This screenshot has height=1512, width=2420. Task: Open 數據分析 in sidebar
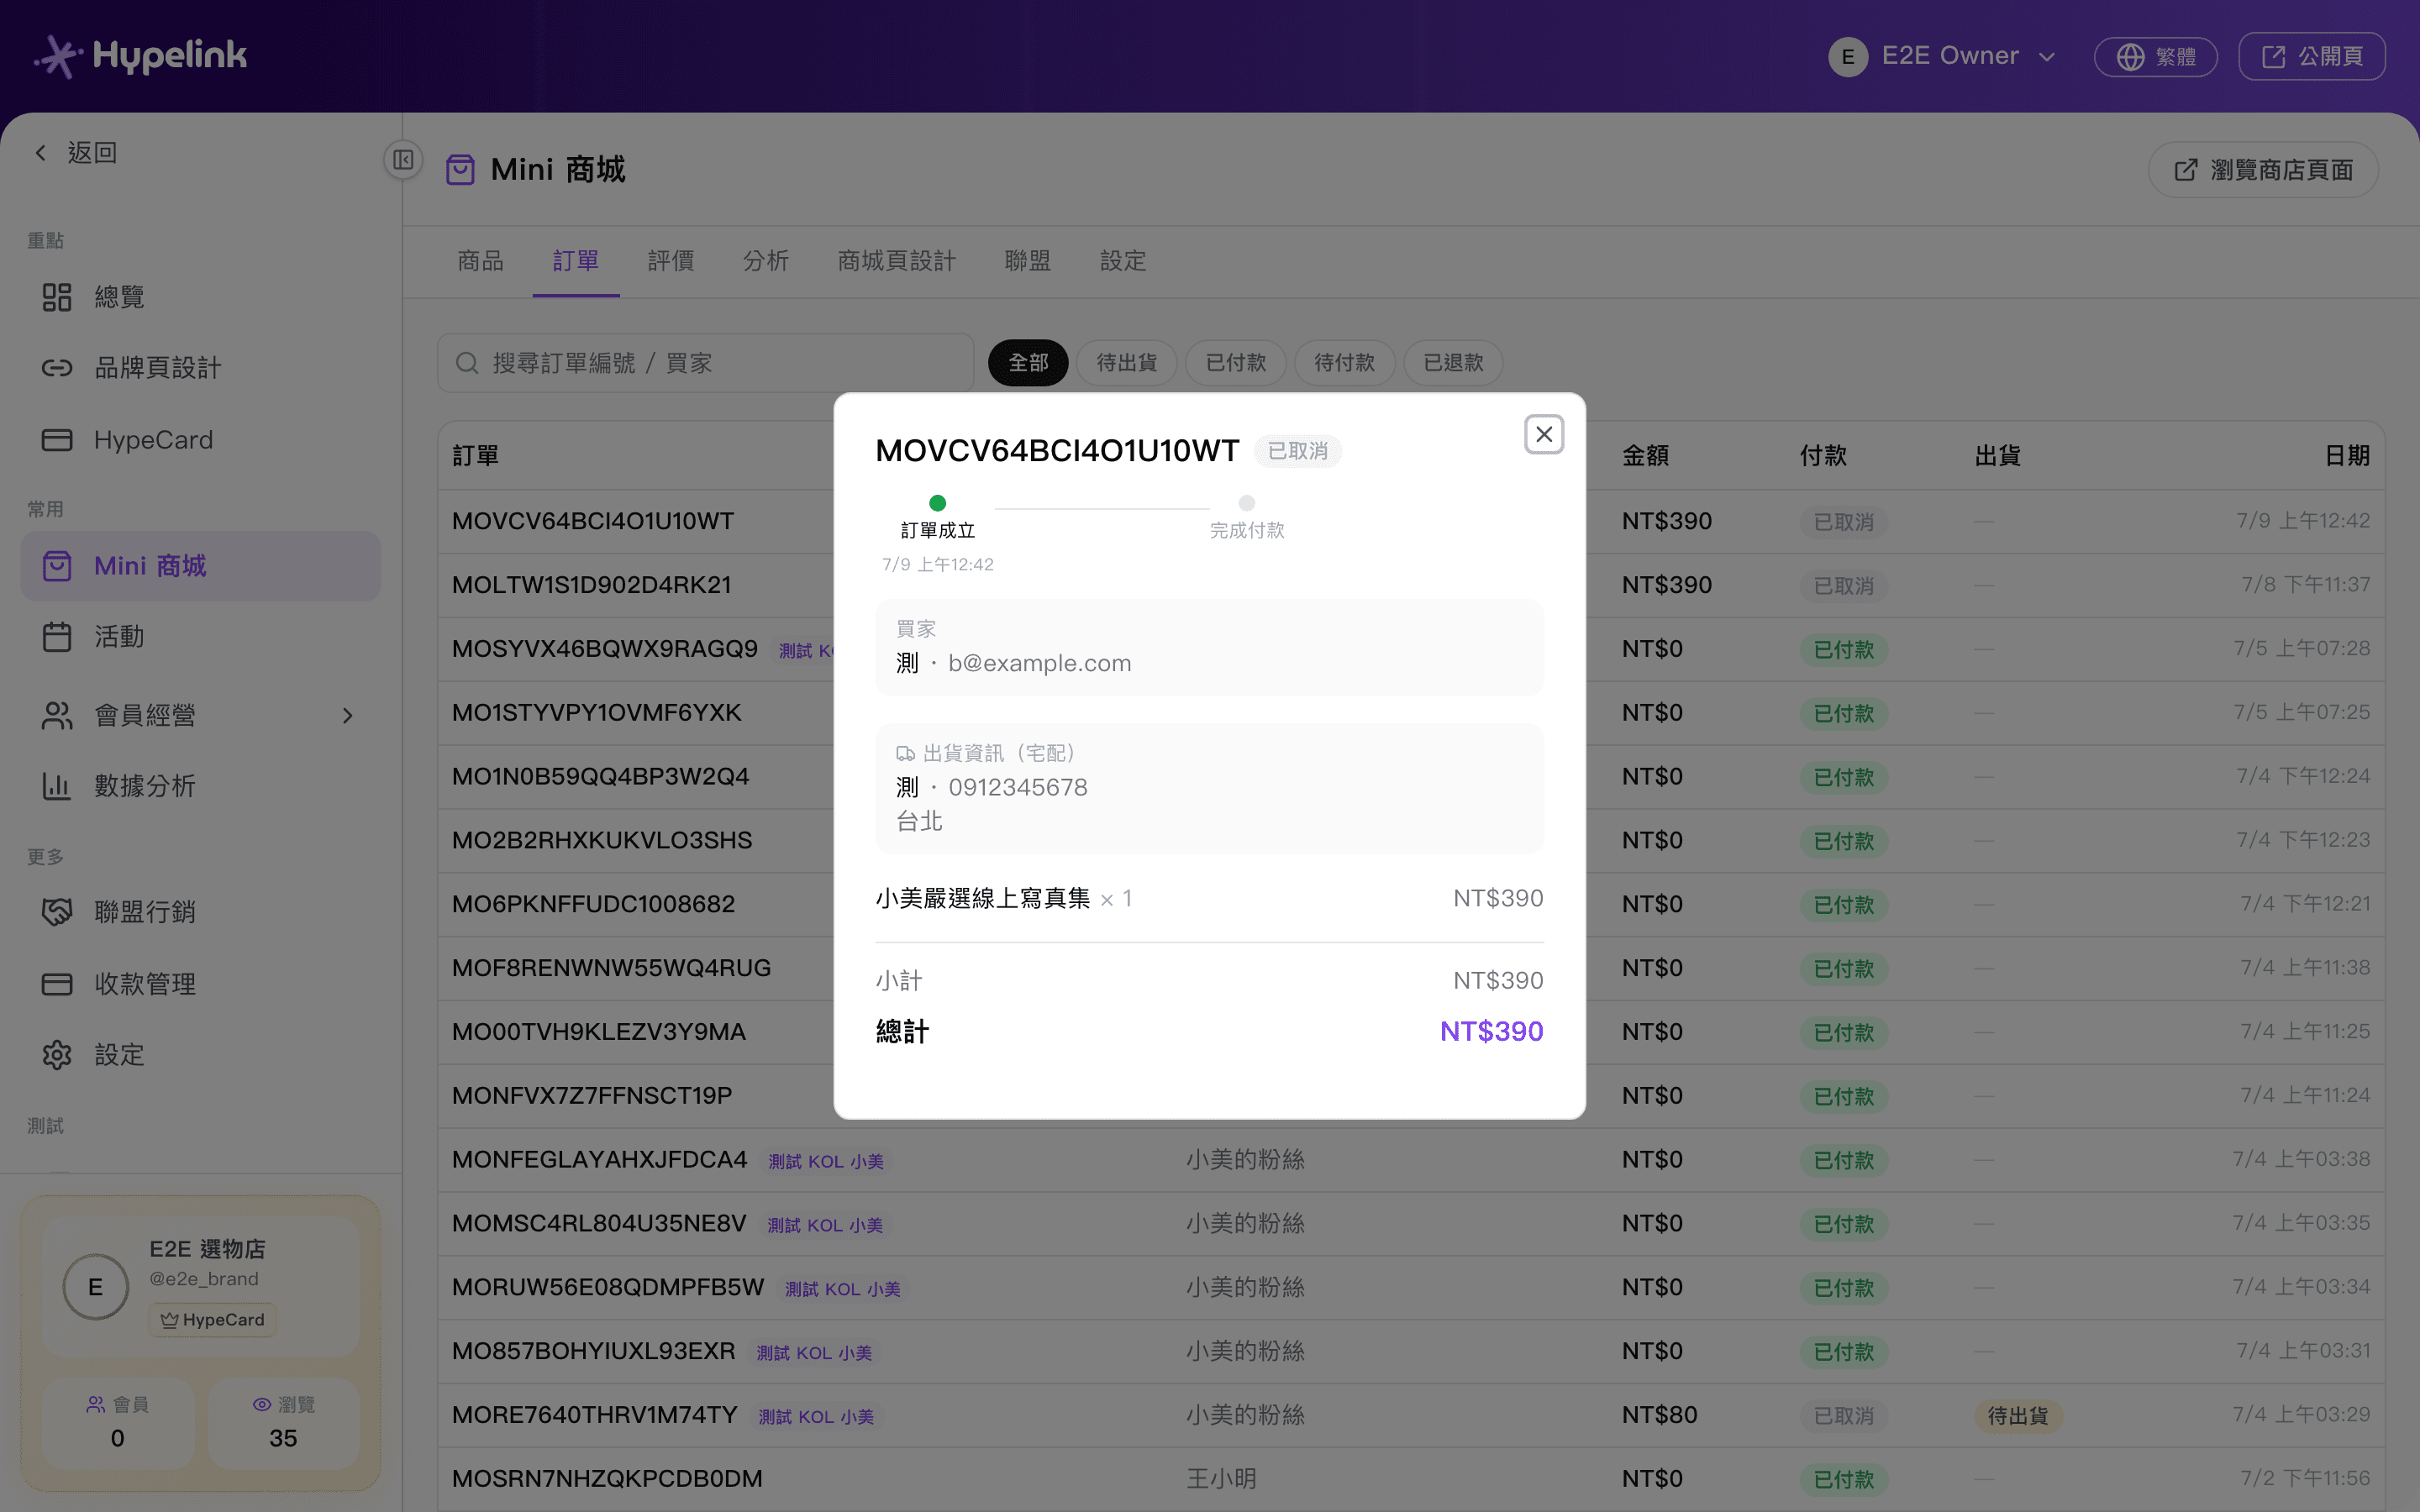200,786
